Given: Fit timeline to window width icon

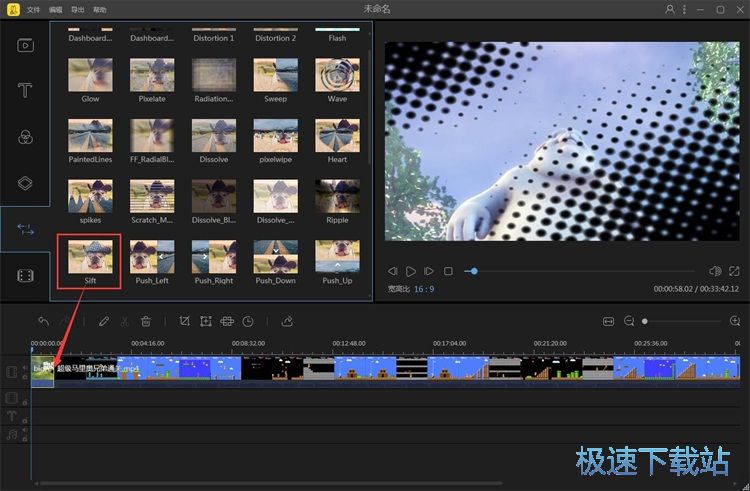Looking at the screenshot, I should (608, 321).
